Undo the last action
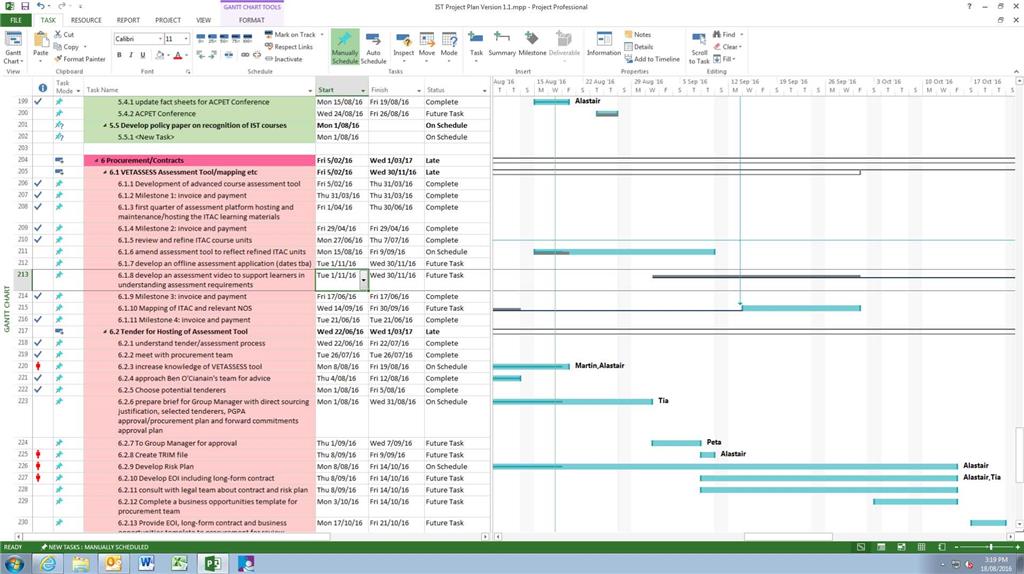1024x574 pixels. (40, 7)
